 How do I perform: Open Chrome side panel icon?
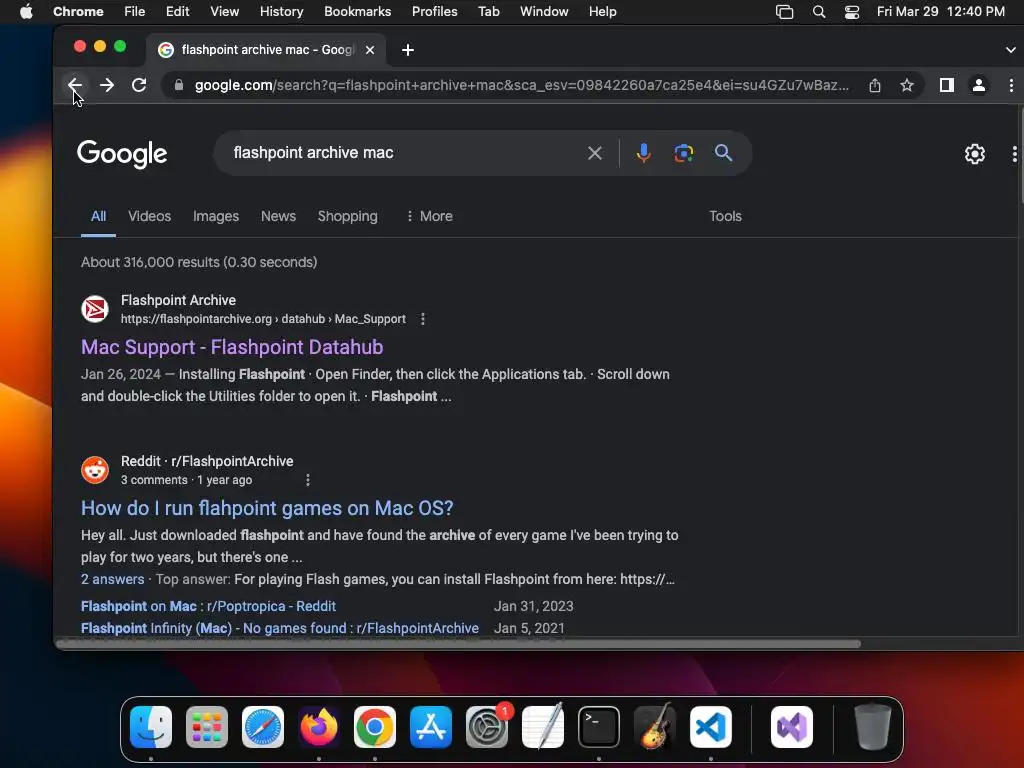(946, 86)
